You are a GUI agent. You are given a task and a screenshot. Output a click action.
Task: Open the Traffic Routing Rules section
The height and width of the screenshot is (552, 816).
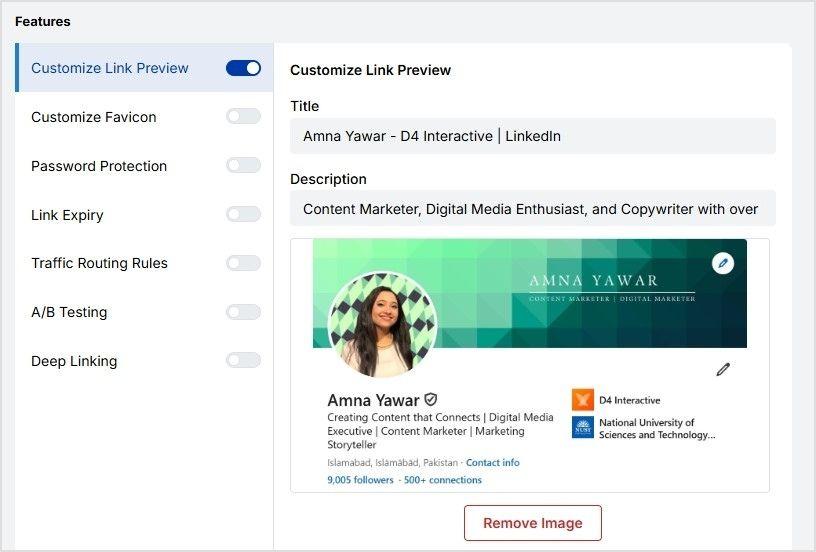coord(99,263)
